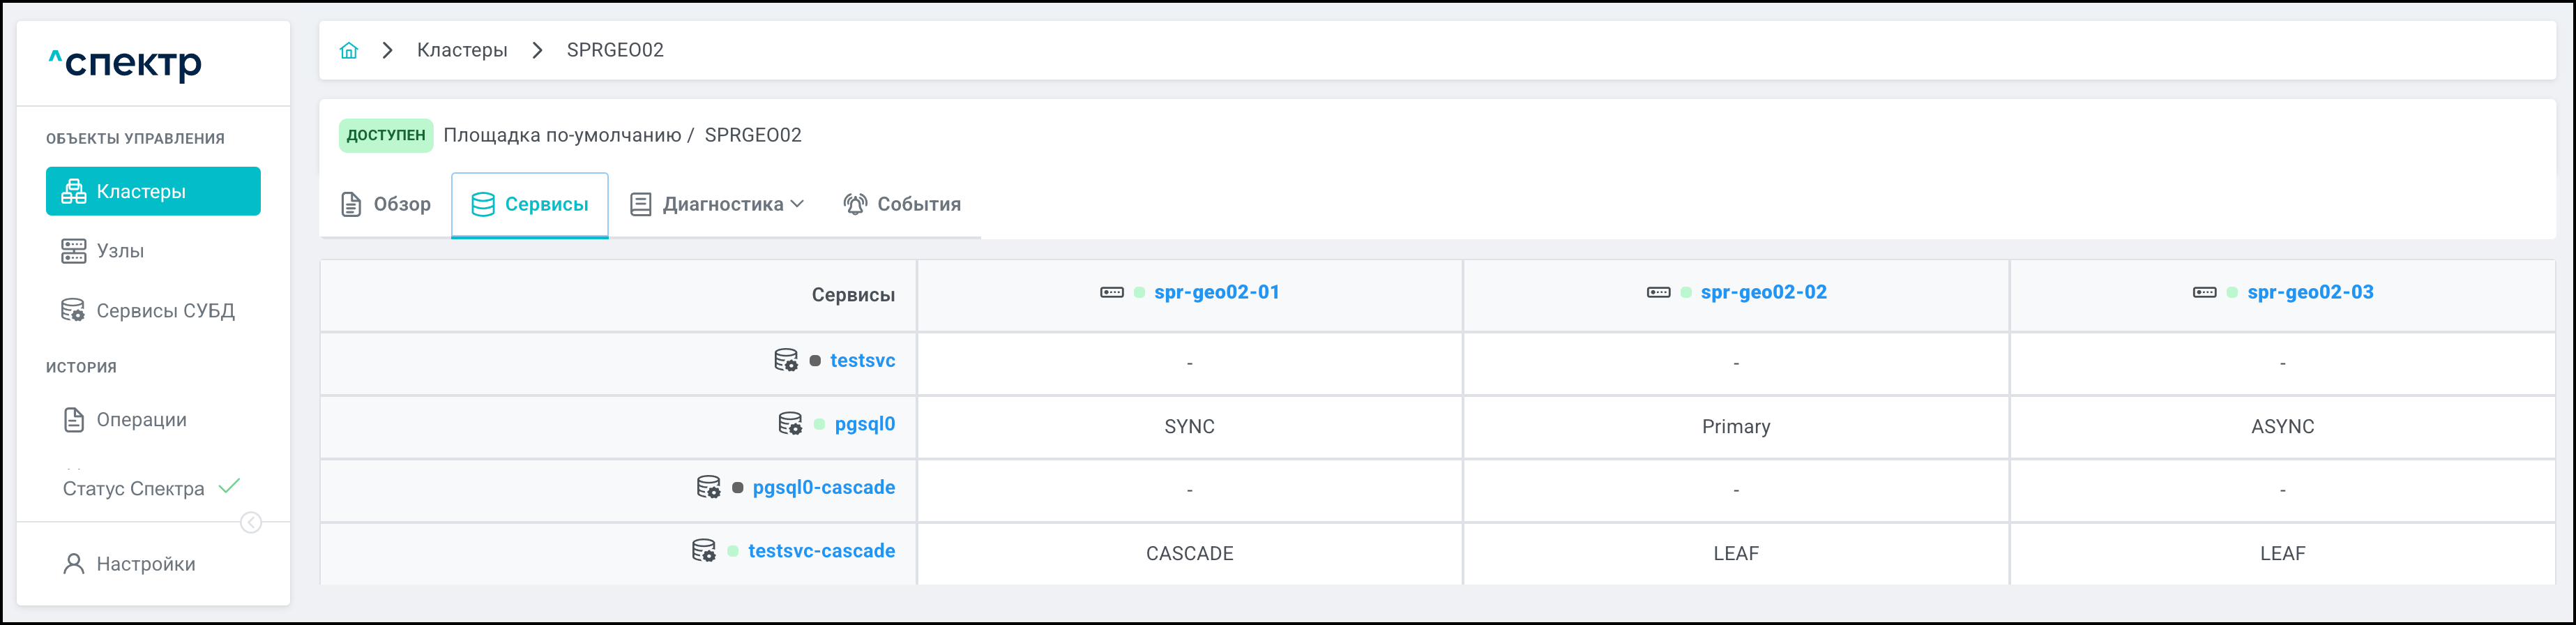Click the database icon beside pgsql0-cascade
Image resolution: width=2576 pixels, height=625 pixels.
pyautogui.click(x=708, y=487)
